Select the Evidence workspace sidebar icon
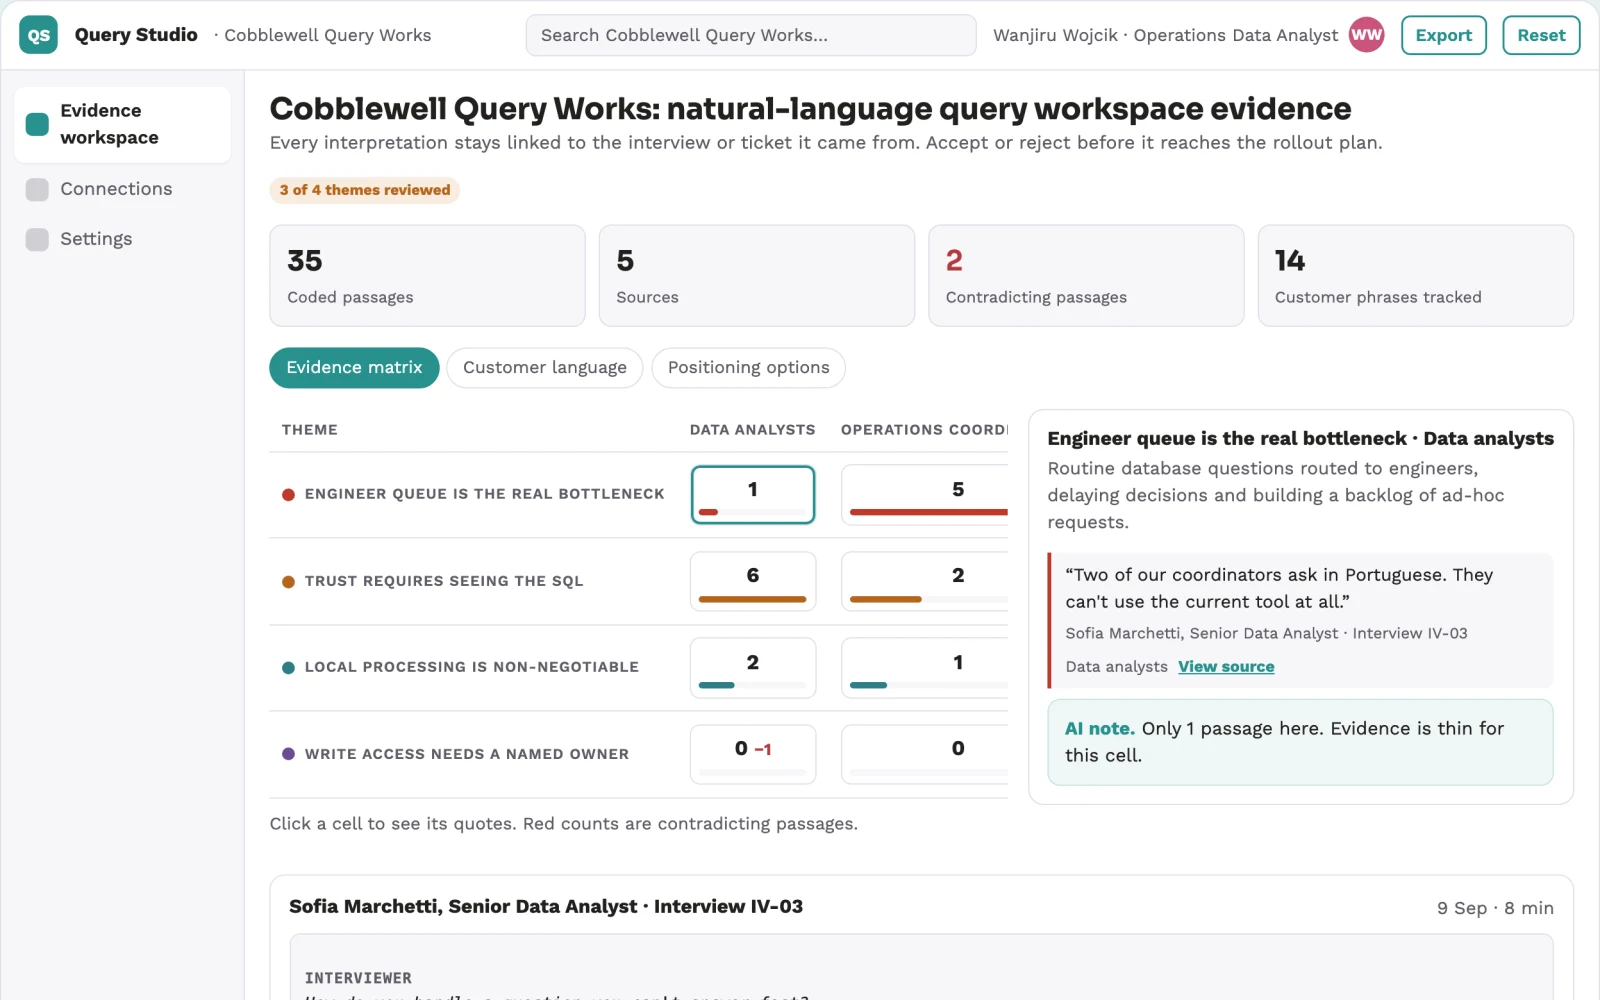Image resolution: width=1600 pixels, height=1000 pixels. click(x=37, y=124)
